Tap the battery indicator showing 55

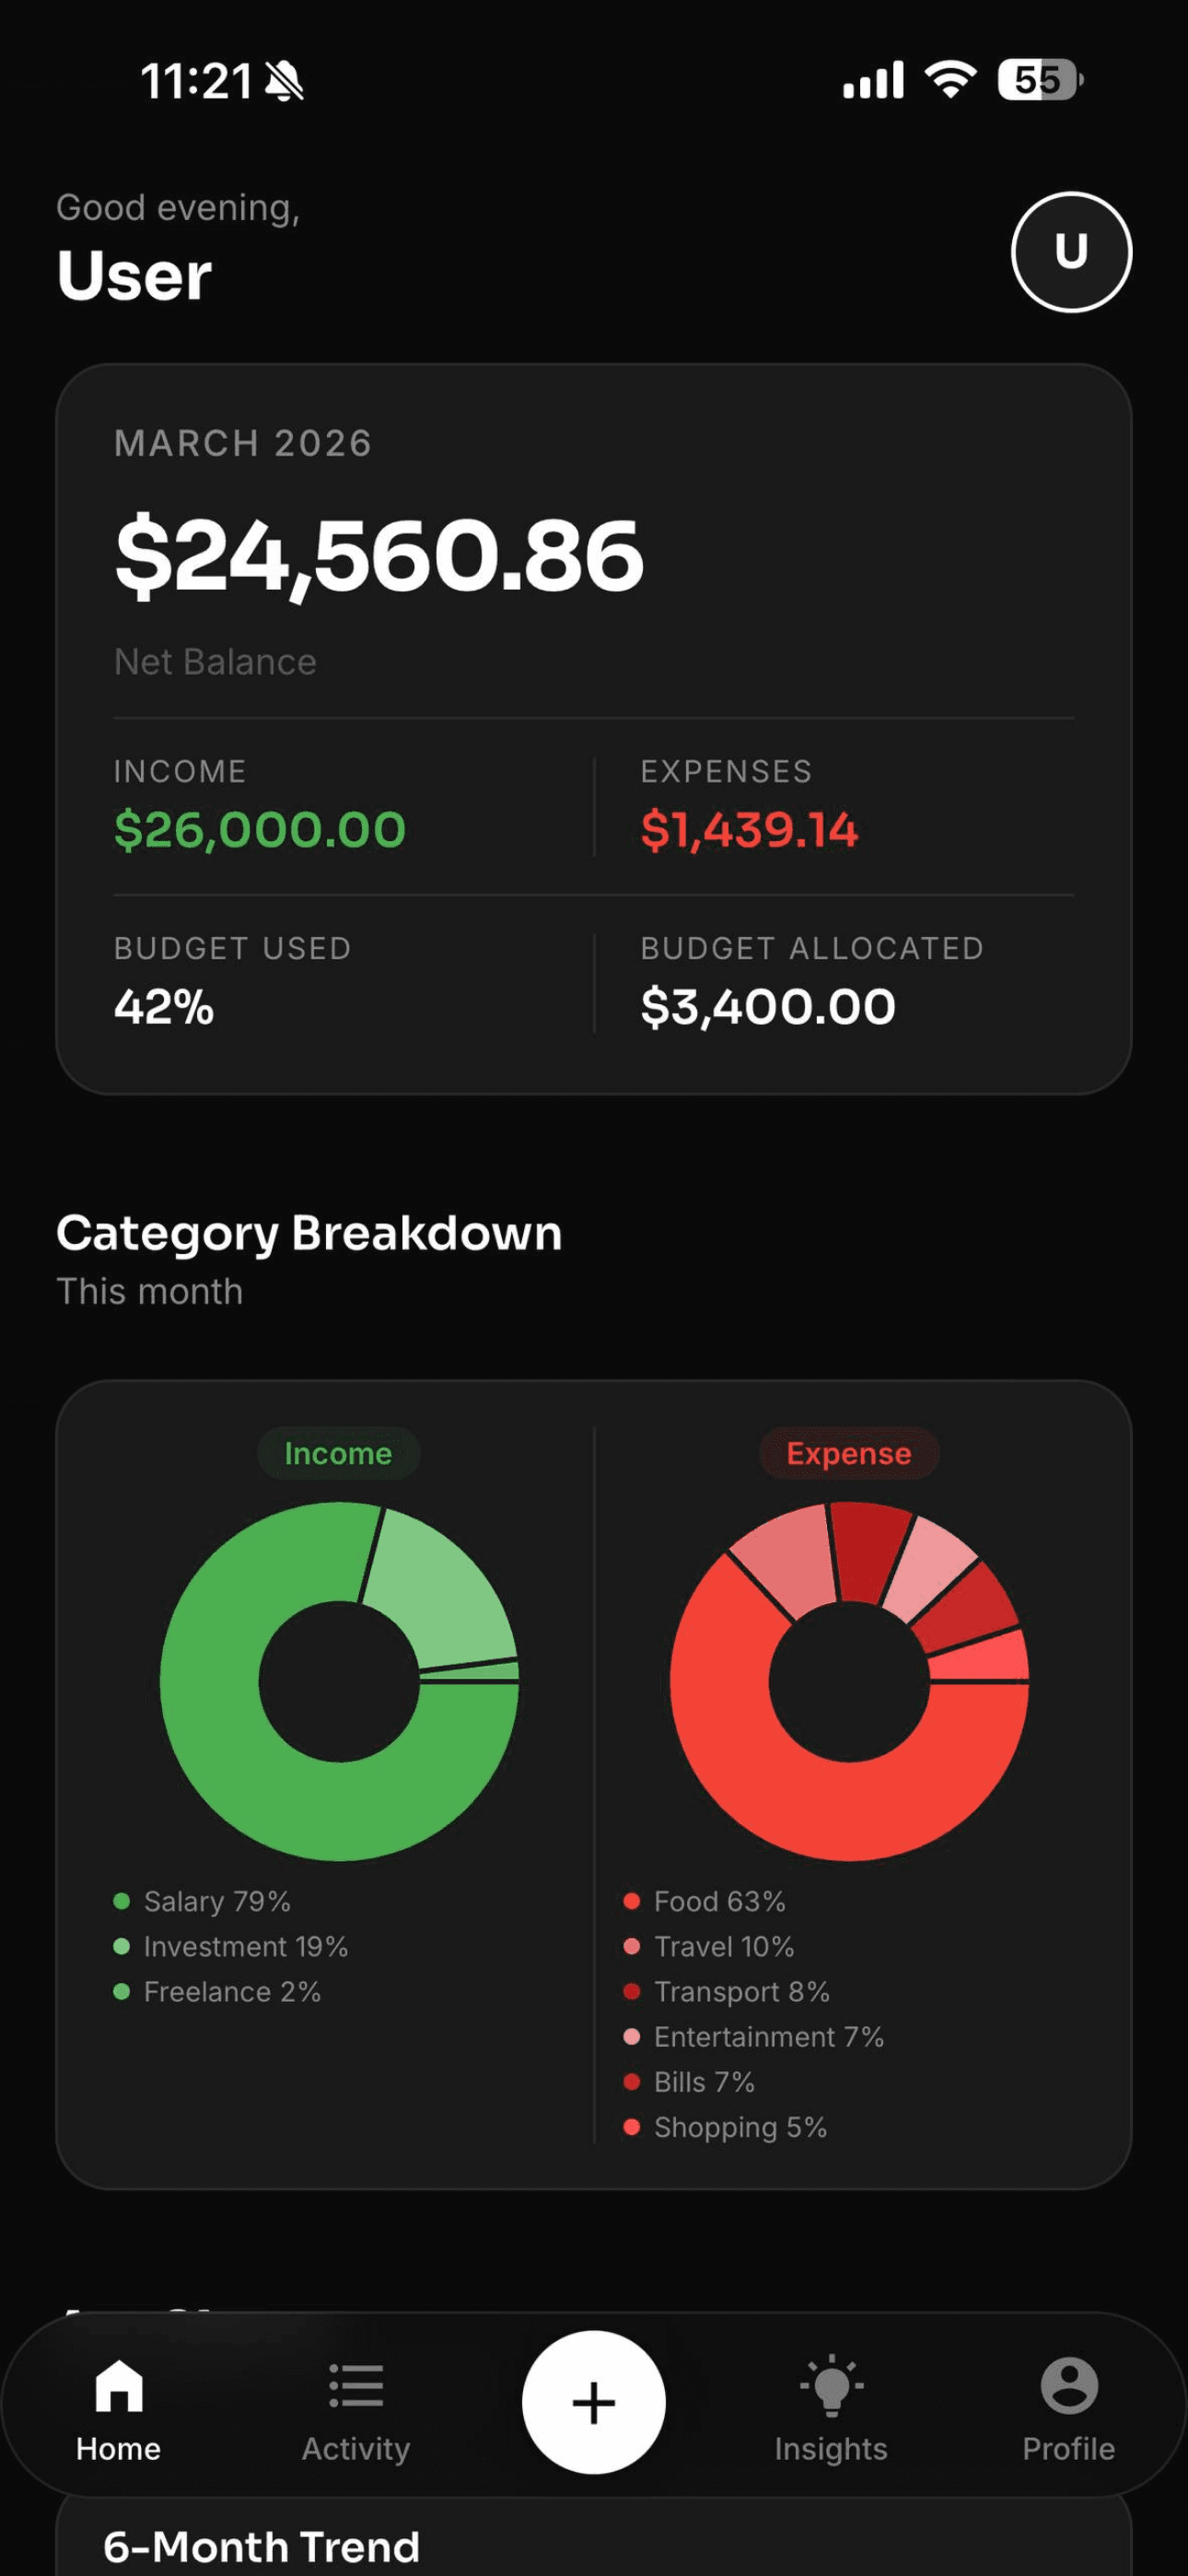point(1039,80)
